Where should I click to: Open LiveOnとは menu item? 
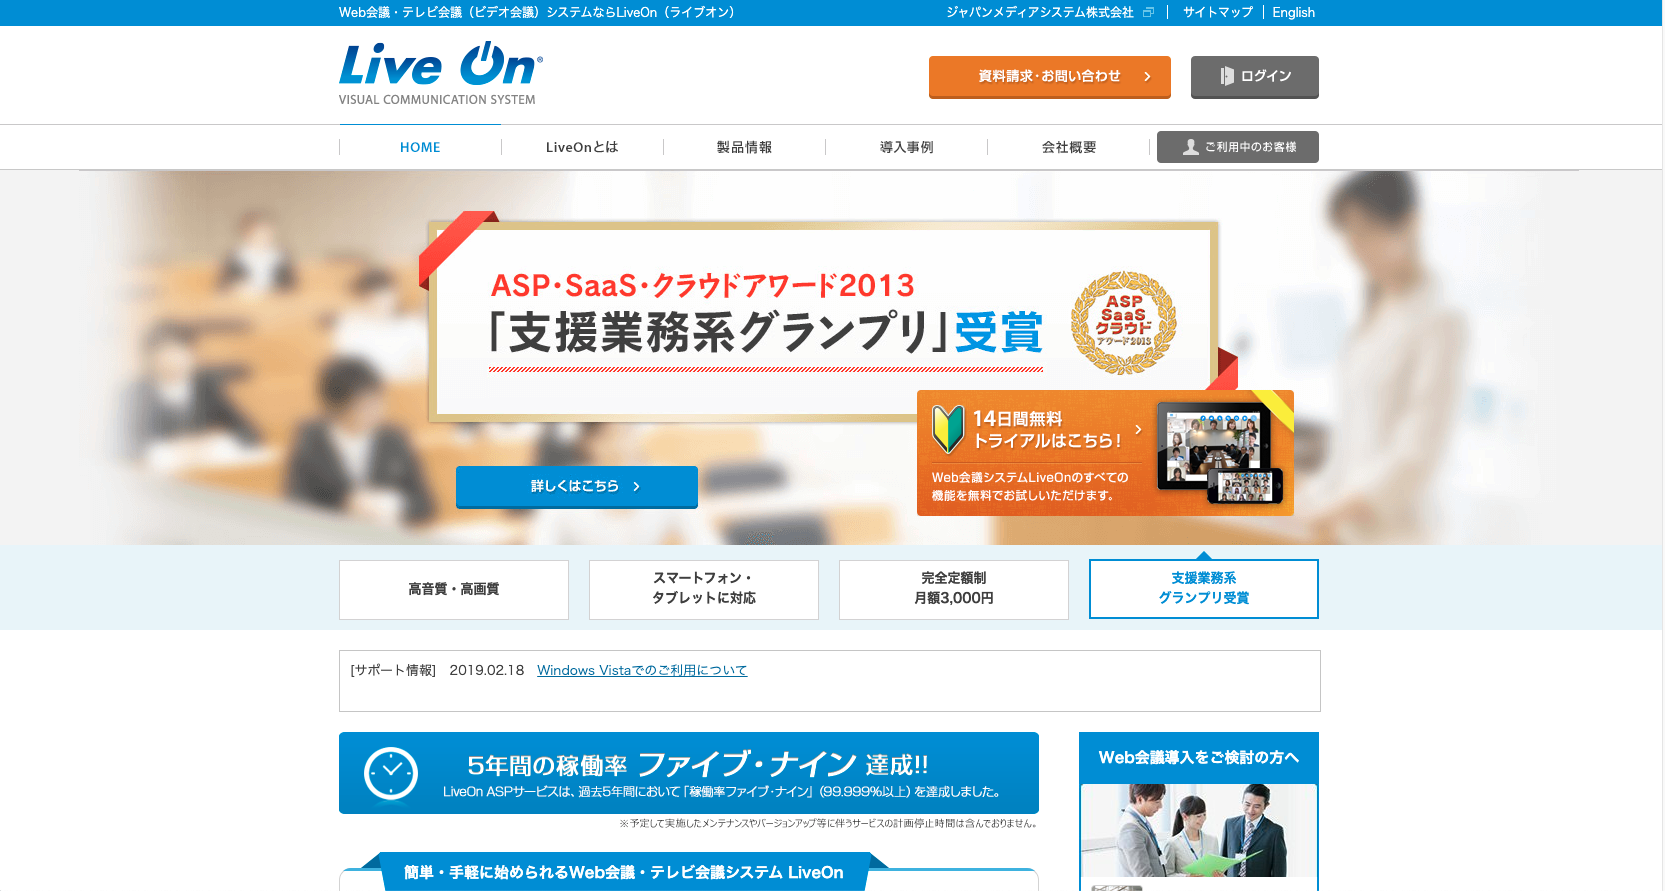582,147
